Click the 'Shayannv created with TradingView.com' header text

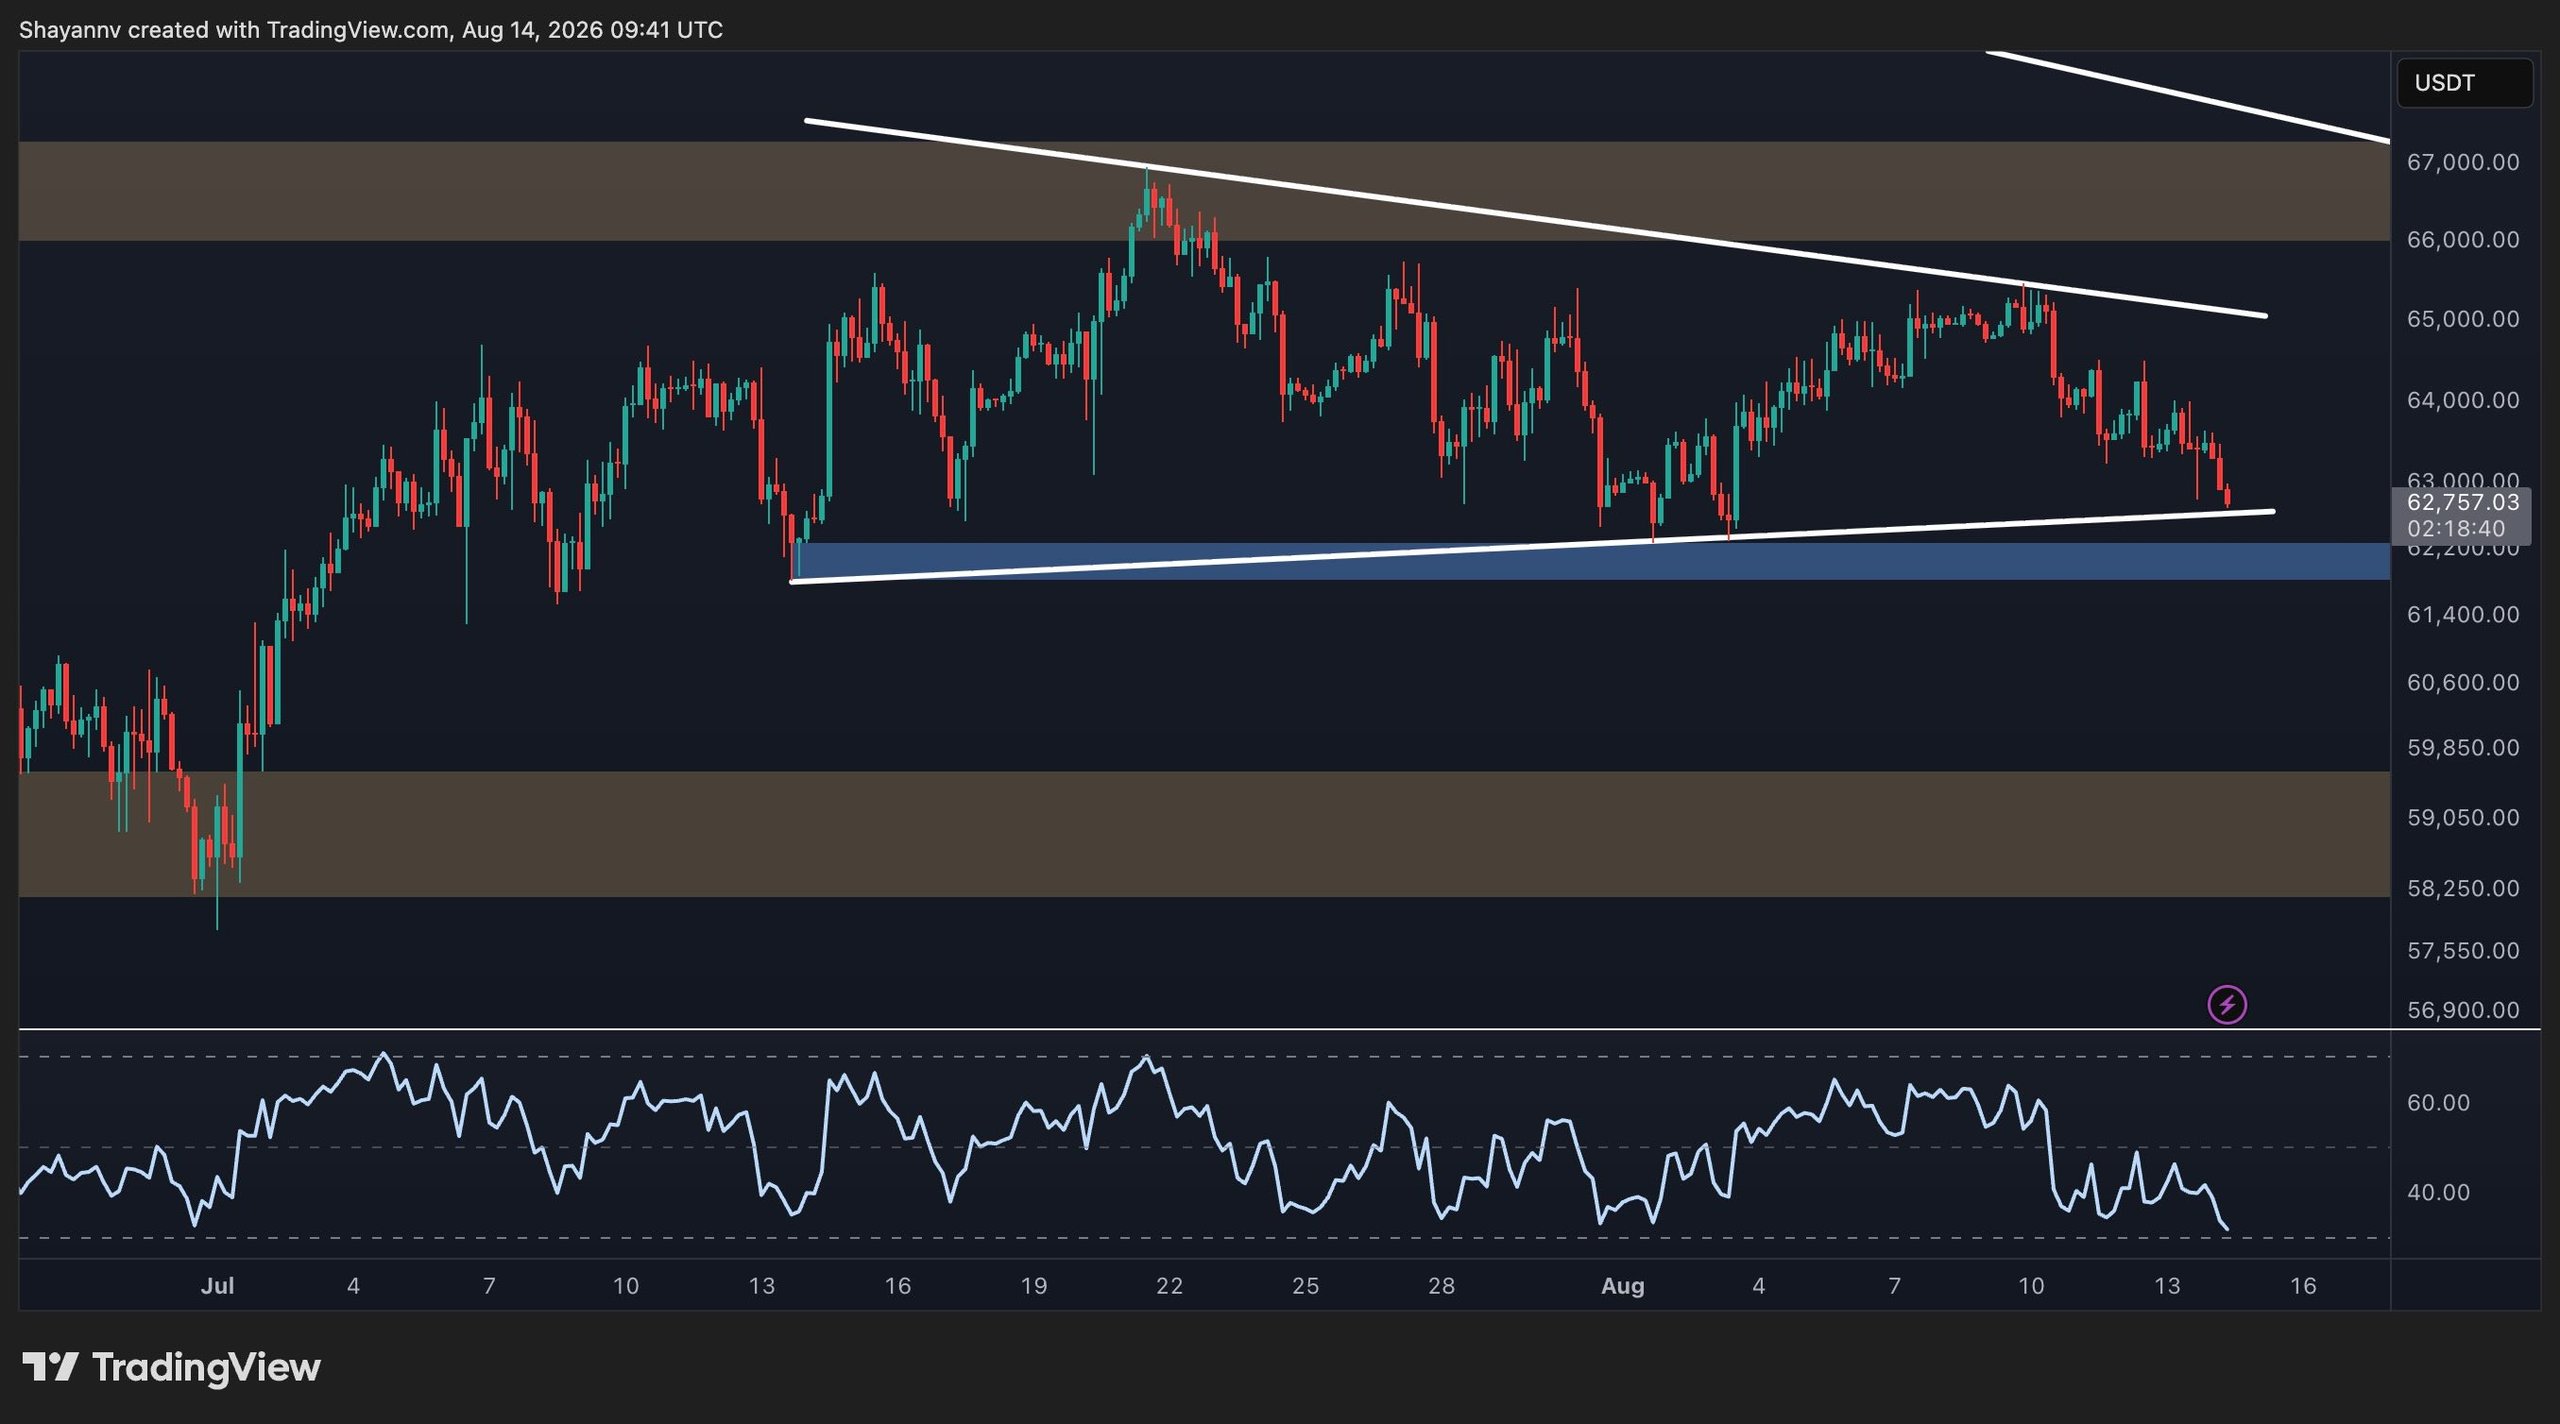coord(234,30)
